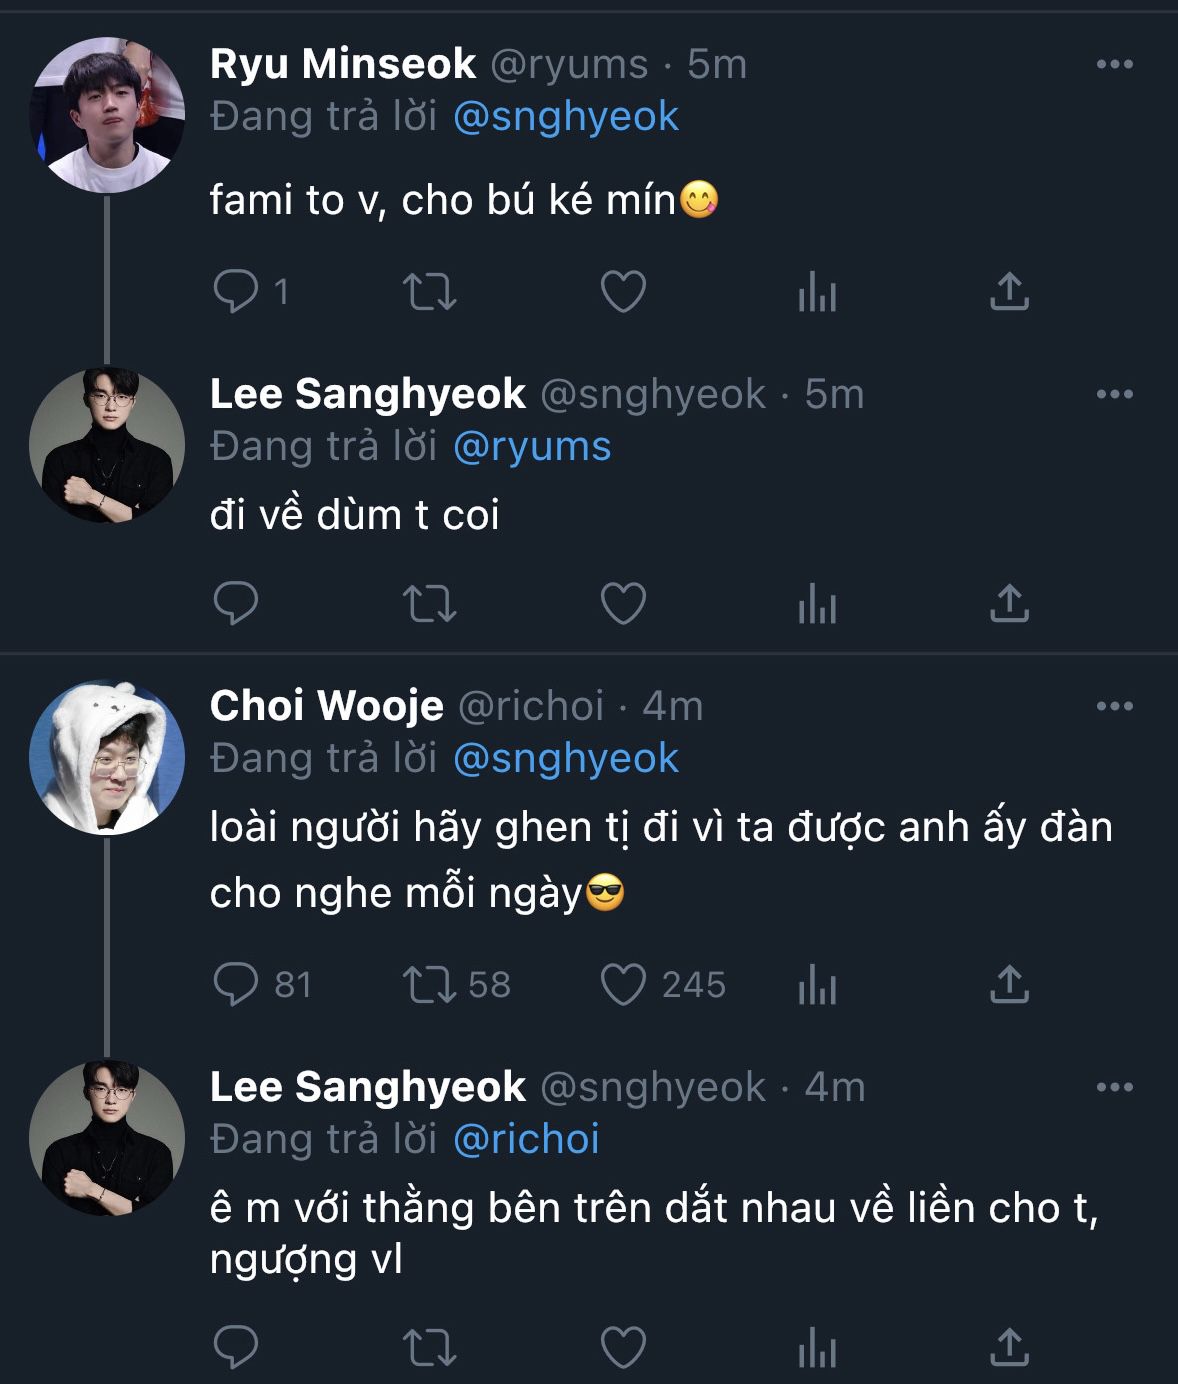Open the @snghyeok mention in Ryu Minseok's reply
The width and height of the screenshot is (1178, 1384).
click(x=565, y=117)
